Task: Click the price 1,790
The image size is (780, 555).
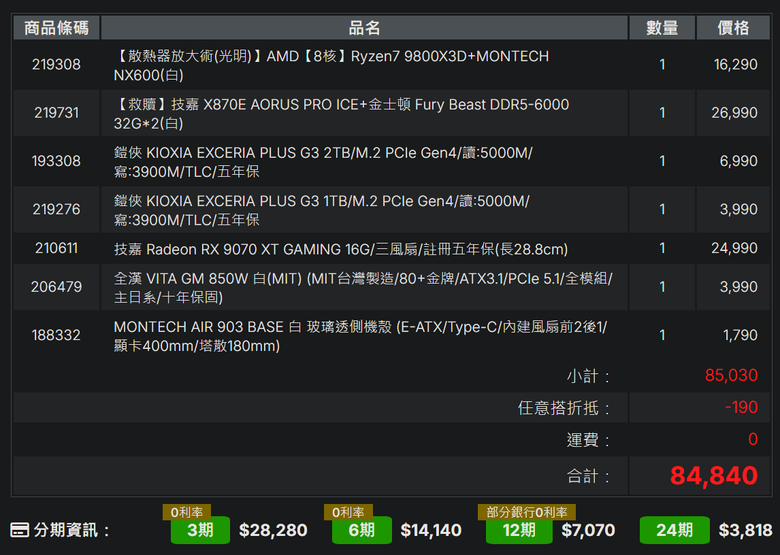Action: point(740,335)
